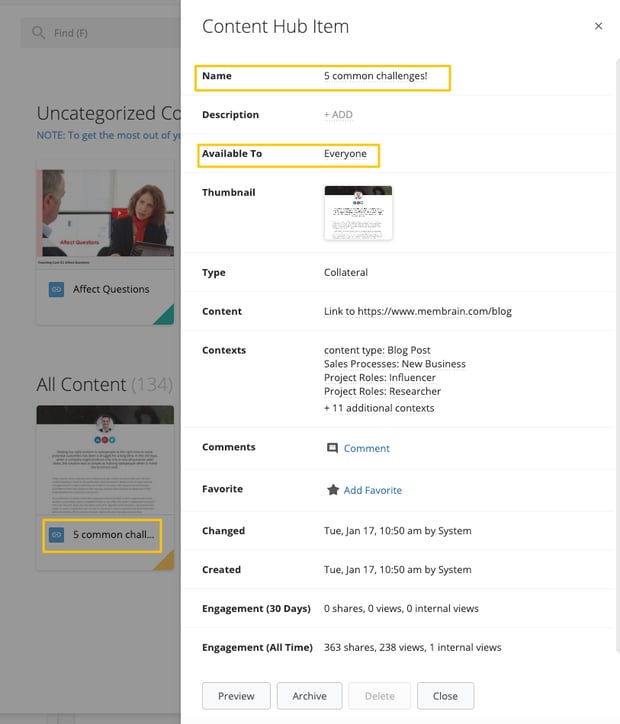This screenshot has width=620, height=724.
Task: Edit the Name field value
Action: pos(375,76)
